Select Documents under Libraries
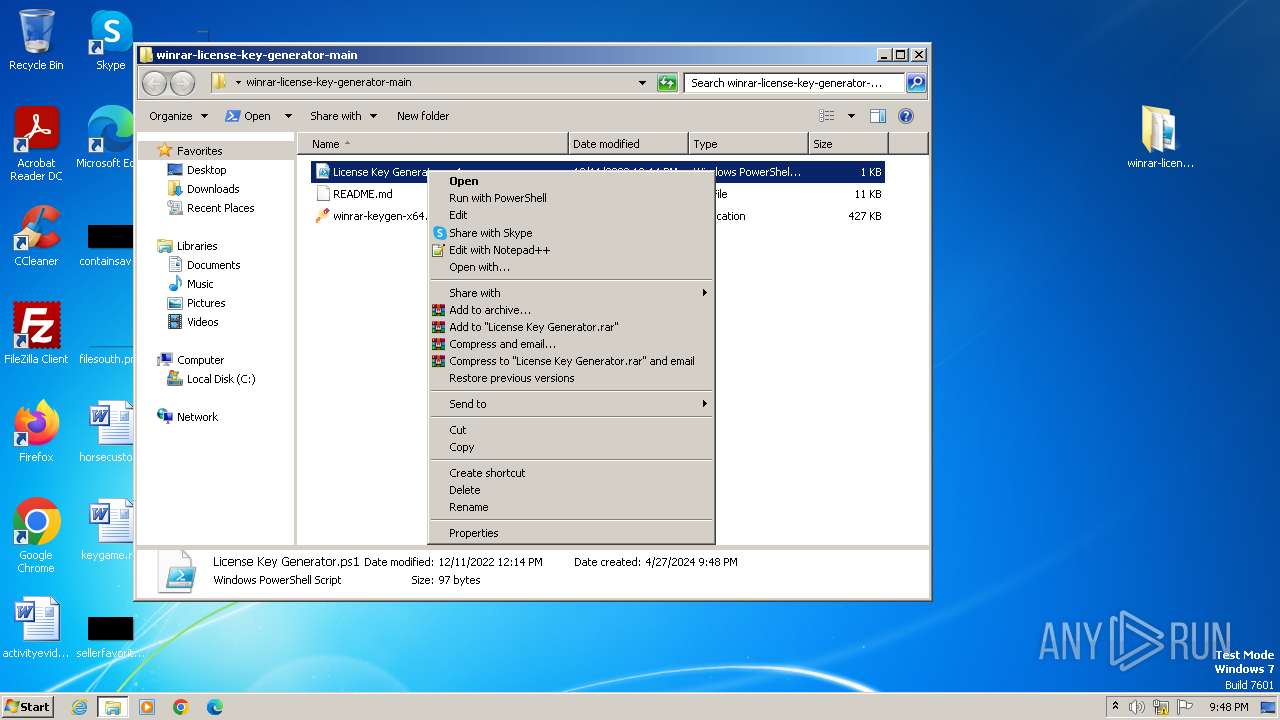The height and width of the screenshot is (720, 1280). [x=213, y=265]
